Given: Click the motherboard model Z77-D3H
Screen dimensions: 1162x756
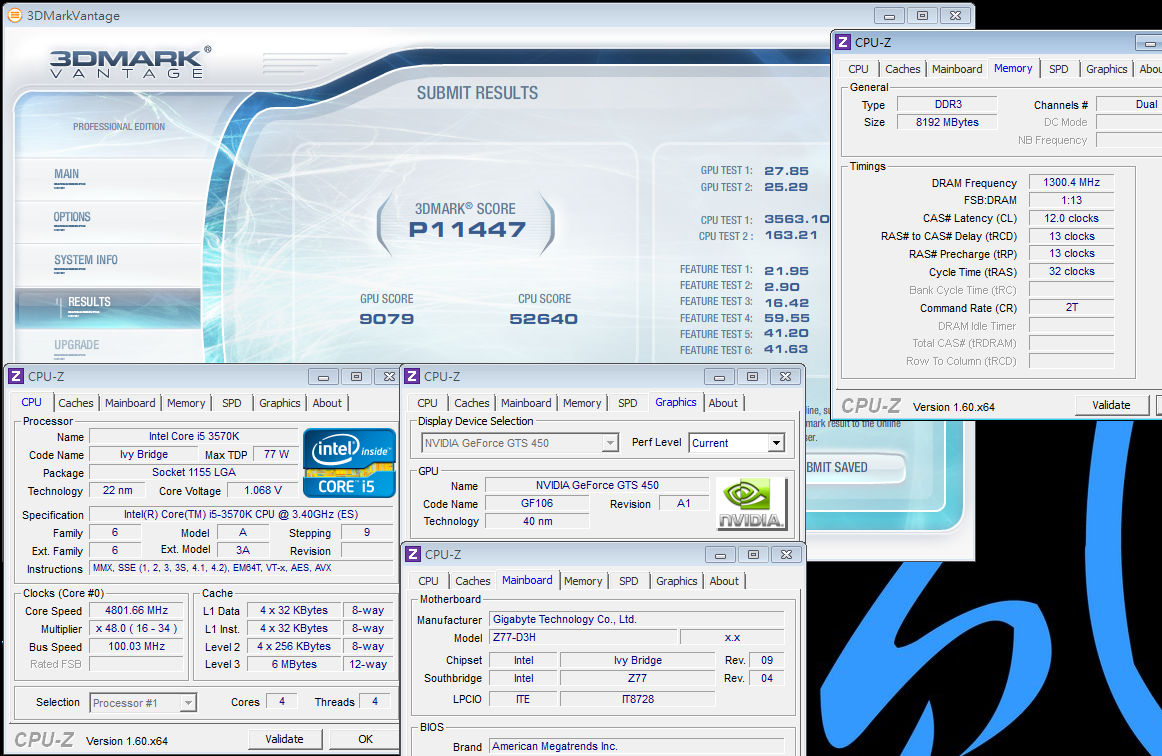Looking at the screenshot, I should tap(583, 637).
